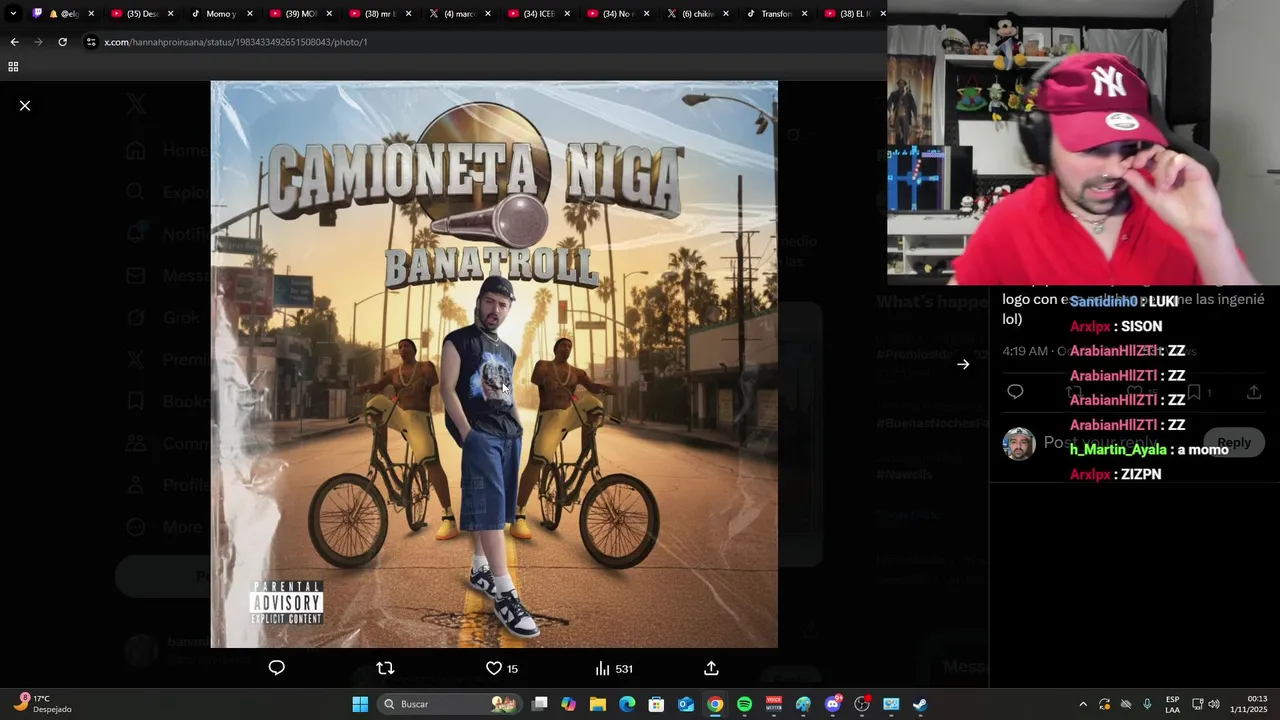Switch to the 'Momo y' TikTok tab
The image size is (1280, 720).
tap(221, 14)
